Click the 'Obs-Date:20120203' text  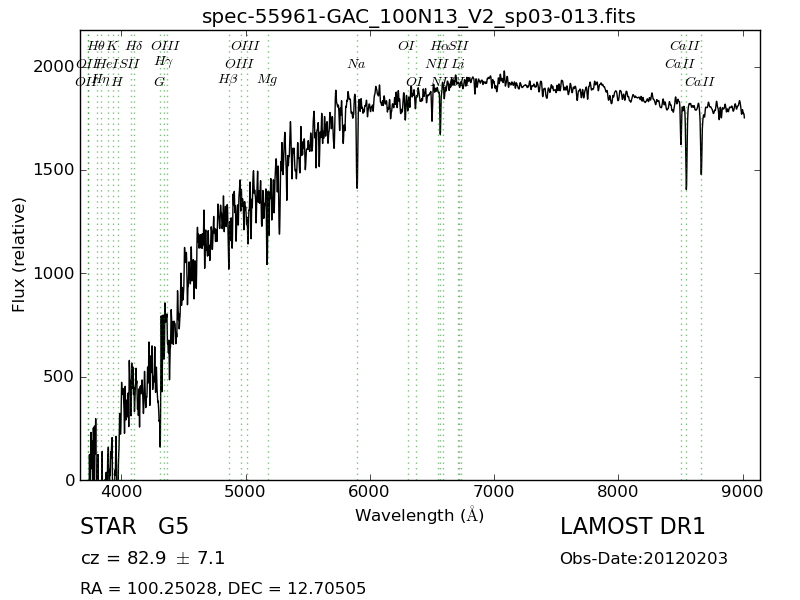644,559
